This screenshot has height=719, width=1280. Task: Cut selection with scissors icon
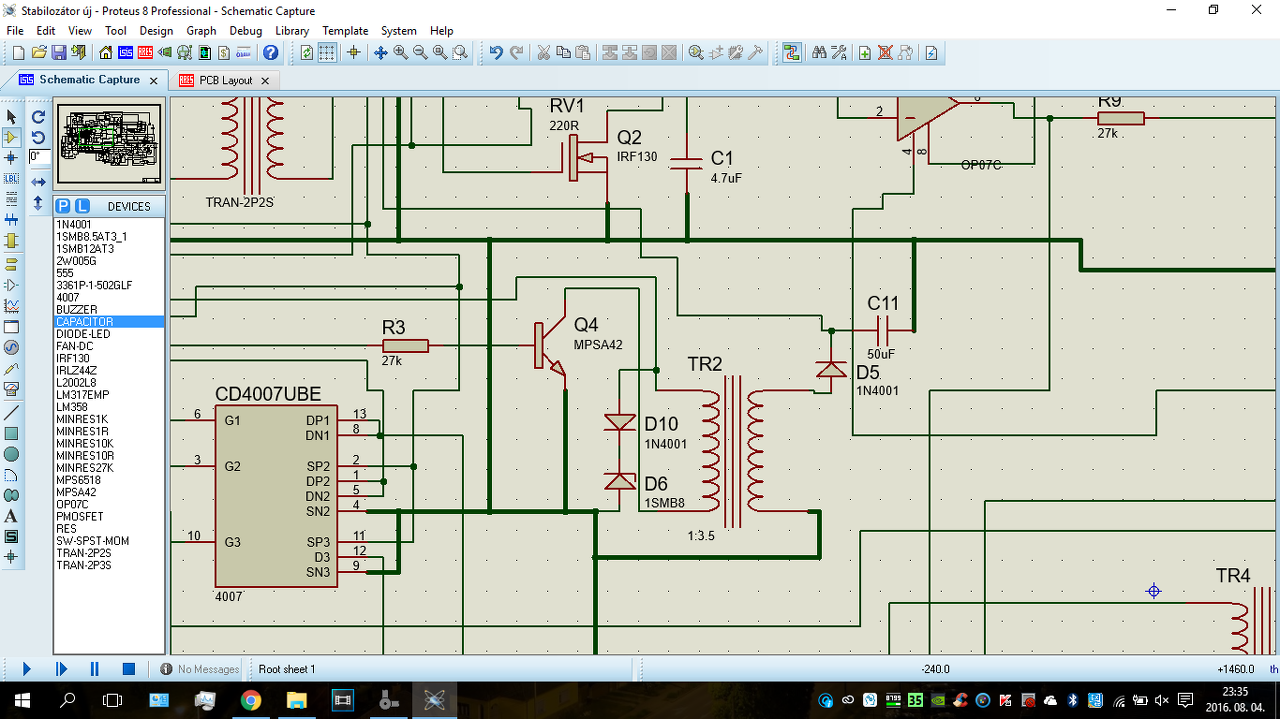(544, 53)
